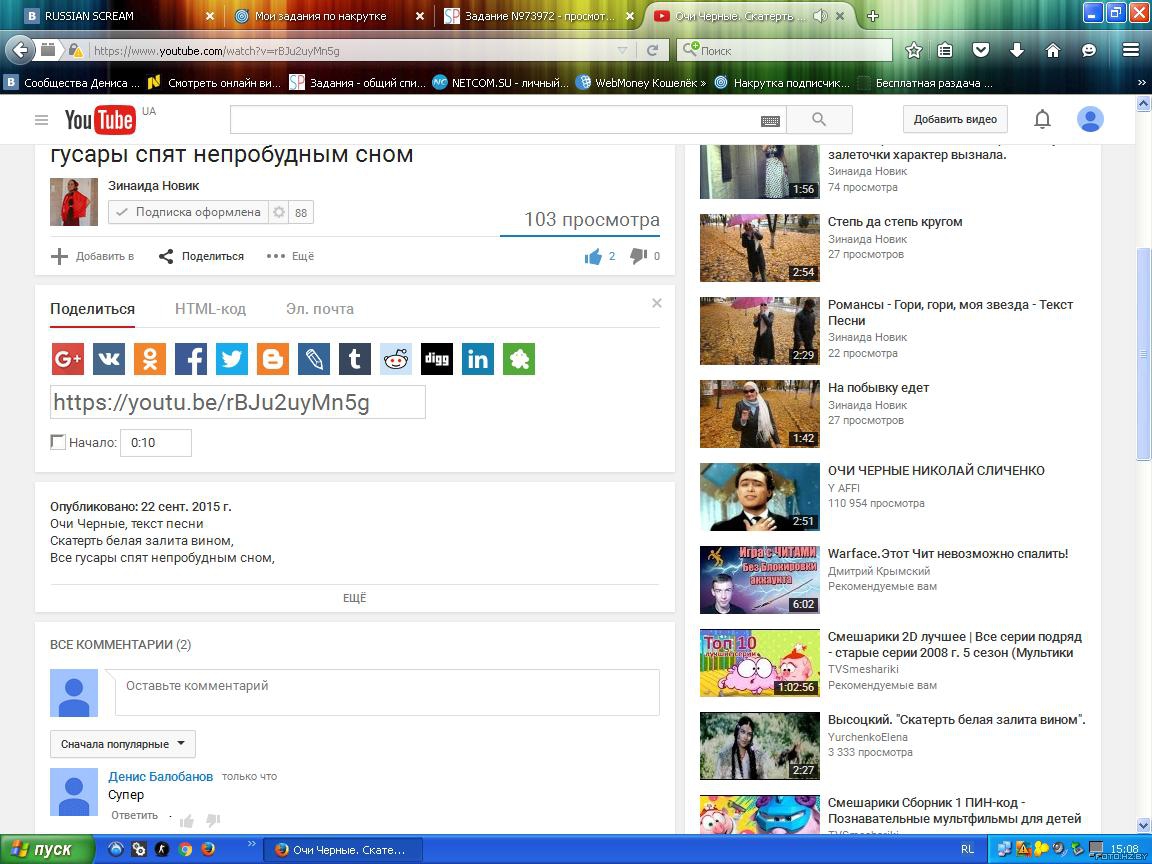Image resolution: width=1152 pixels, height=864 pixels.
Task: Click the Добавить видео upload button
Action: pyautogui.click(x=955, y=119)
